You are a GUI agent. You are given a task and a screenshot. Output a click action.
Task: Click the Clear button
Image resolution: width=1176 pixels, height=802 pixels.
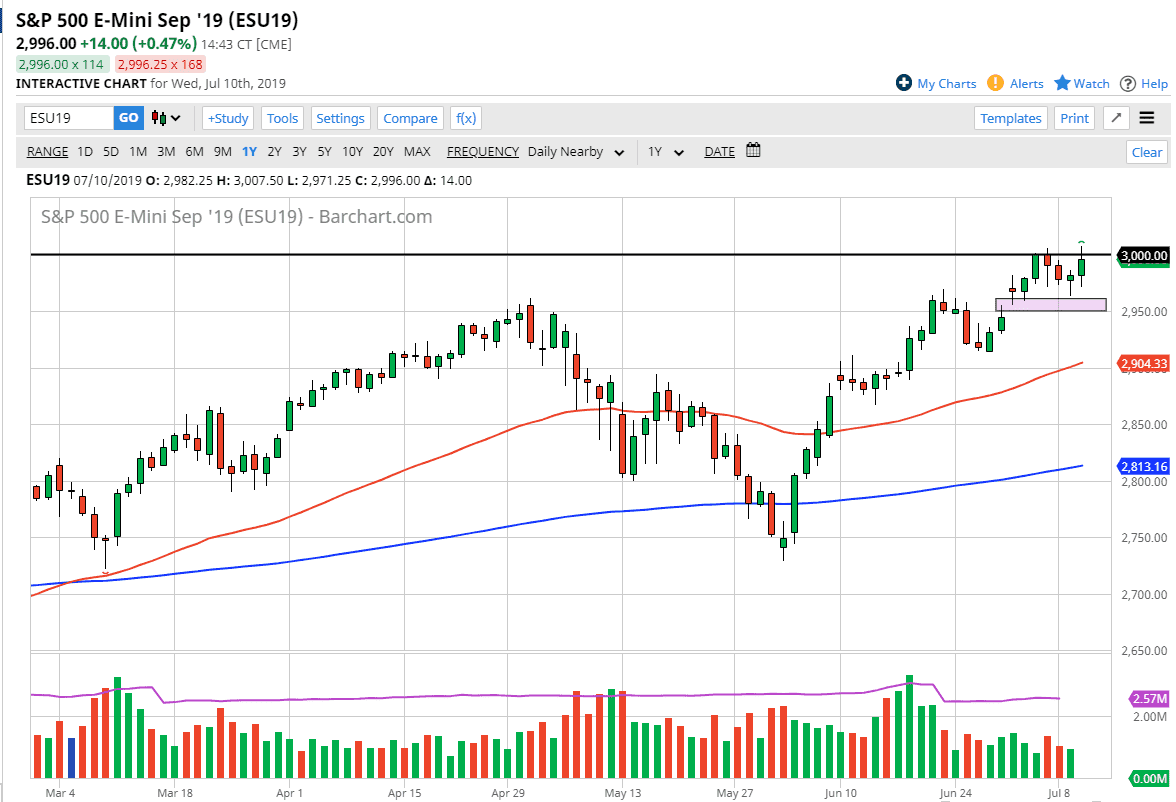[x=1147, y=152]
